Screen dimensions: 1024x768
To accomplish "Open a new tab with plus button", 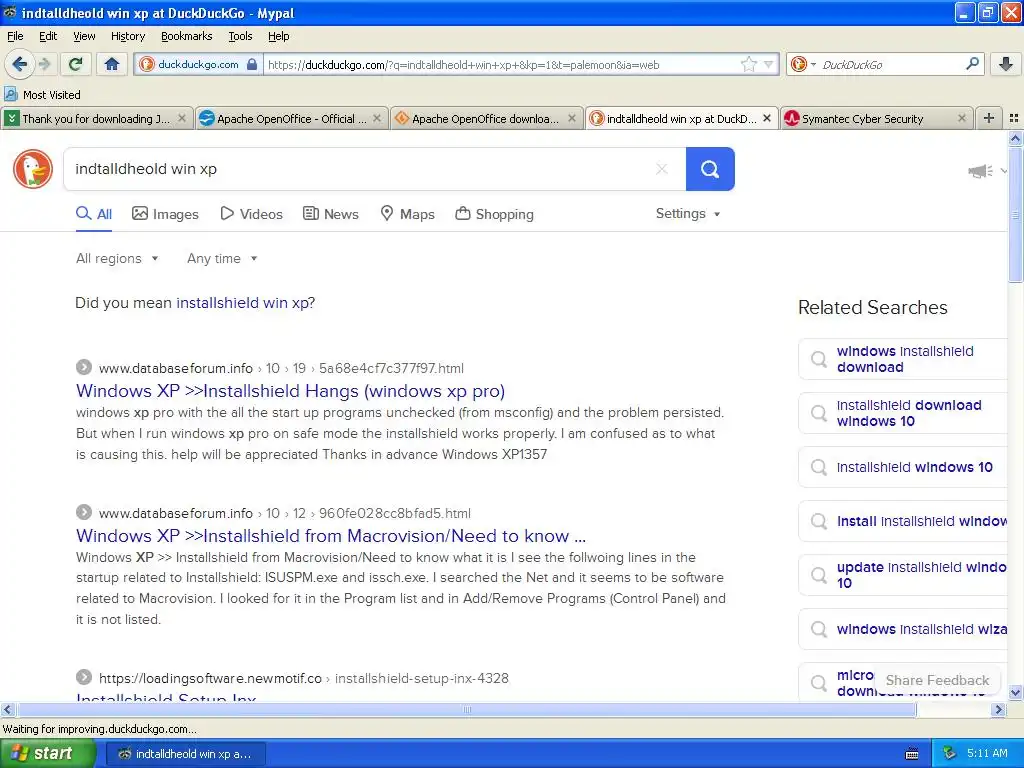I will (989, 118).
